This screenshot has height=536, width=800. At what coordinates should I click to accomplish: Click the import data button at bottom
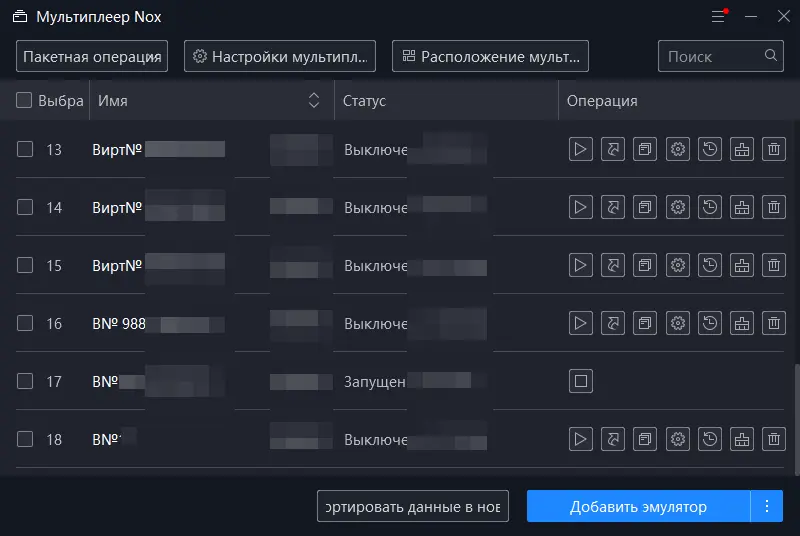coord(413,506)
